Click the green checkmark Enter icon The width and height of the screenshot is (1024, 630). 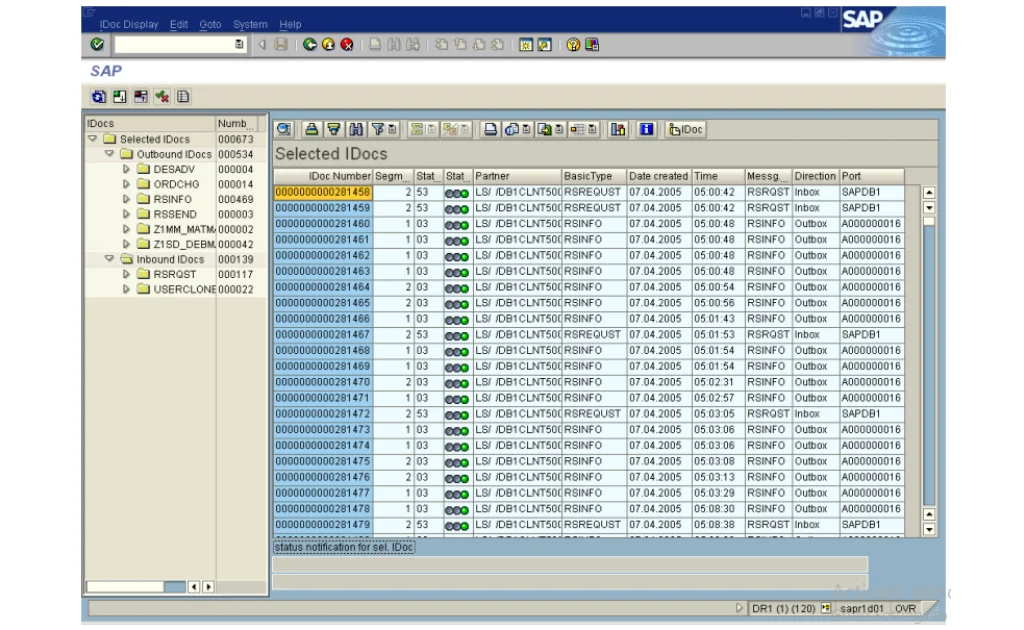tap(97, 44)
